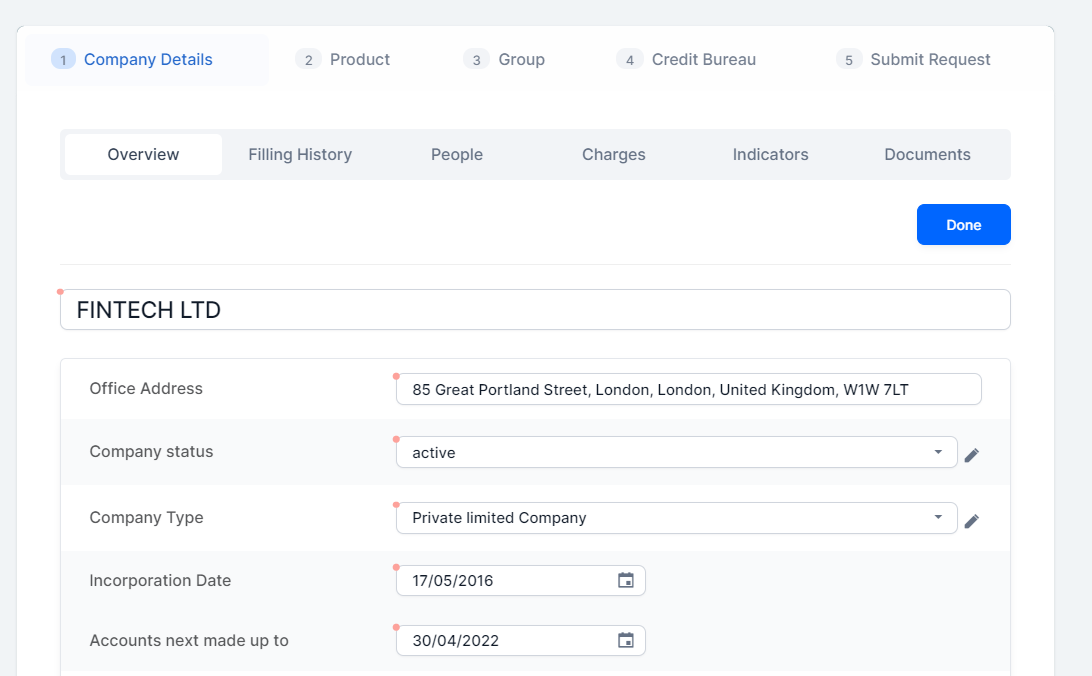Open calendar for Accounts next made up to
This screenshot has width=1092, height=676.
tap(626, 640)
